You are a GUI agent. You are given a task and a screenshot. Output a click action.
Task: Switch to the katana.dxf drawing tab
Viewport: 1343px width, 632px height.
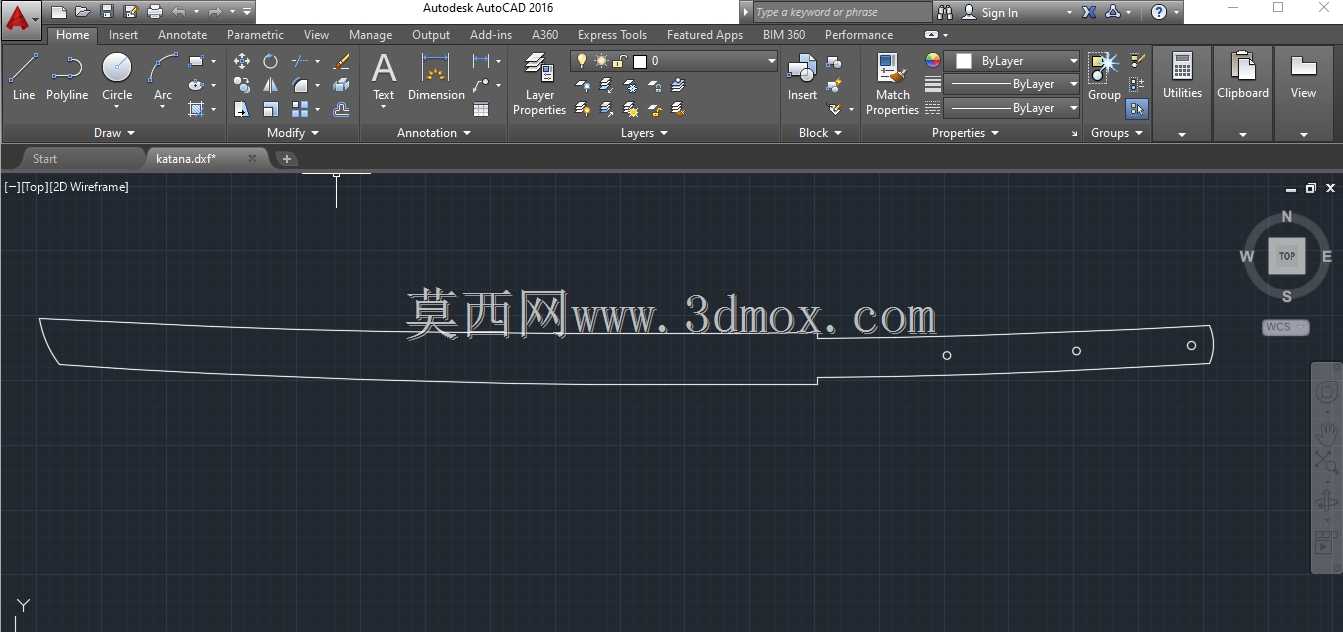tap(205, 158)
